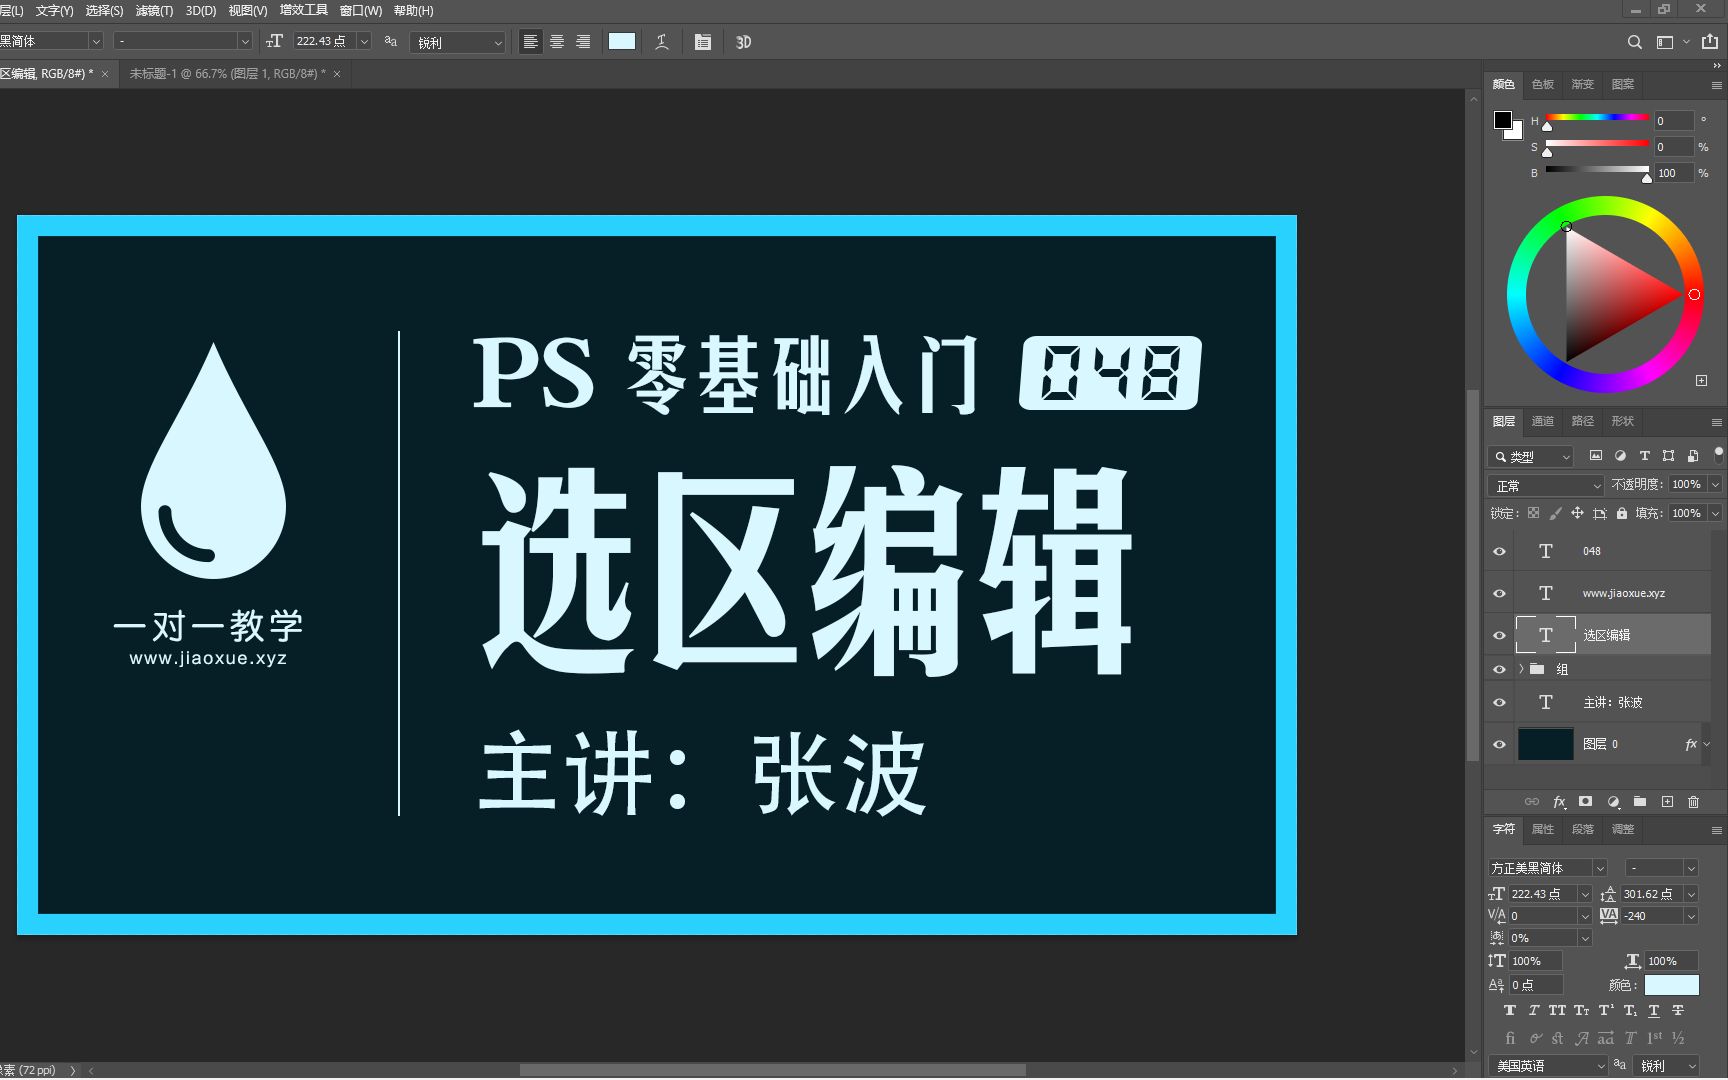Open the 填充 fill dropdown arrow
This screenshot has width=1728, height=1080.
pyautogui.click(x=1715, y=513)
